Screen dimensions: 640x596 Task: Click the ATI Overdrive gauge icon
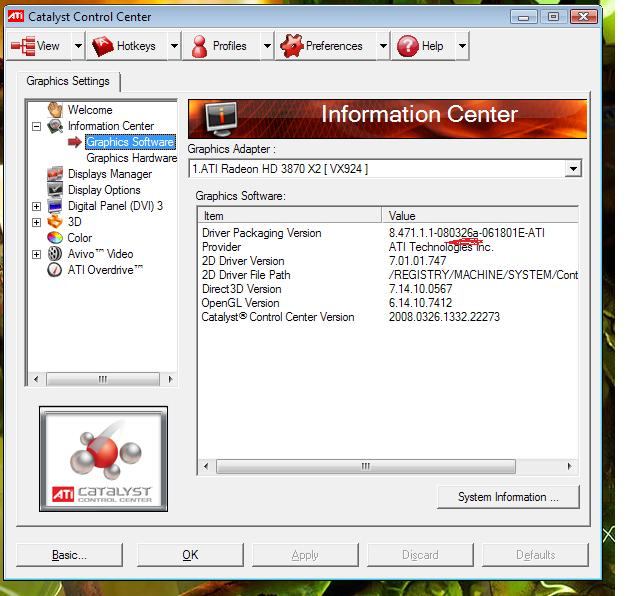click(55, 270)
